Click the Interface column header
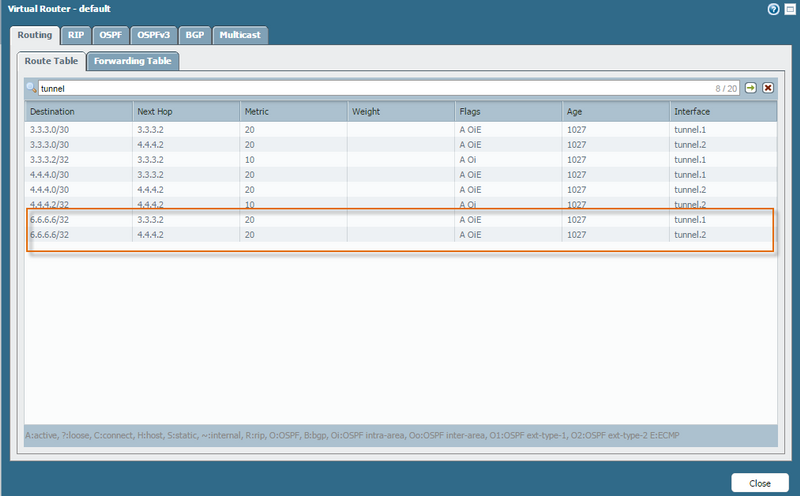The image size is (800, 496). [721, 111]
